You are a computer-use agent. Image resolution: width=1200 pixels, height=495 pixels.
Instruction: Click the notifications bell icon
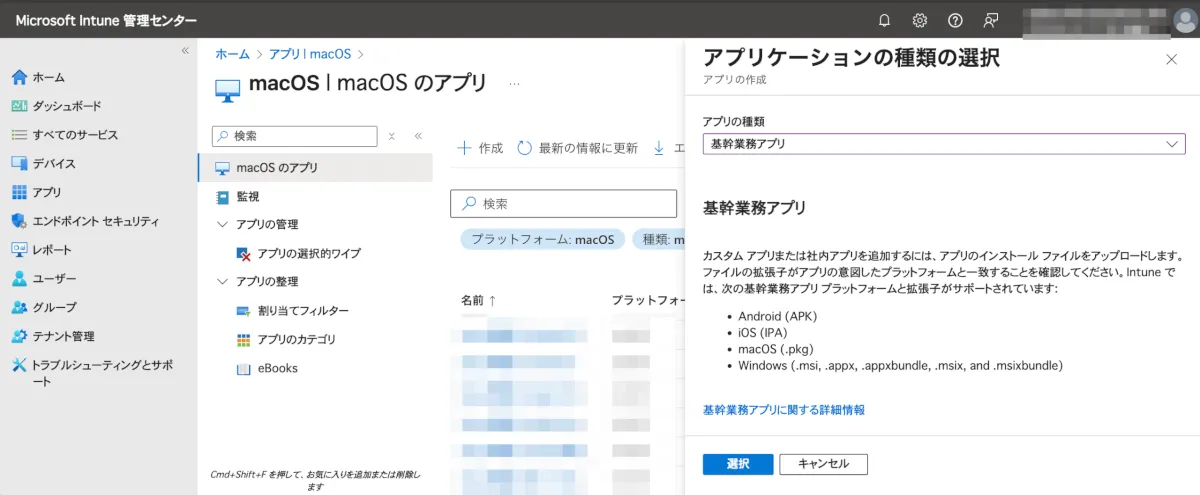884,20
